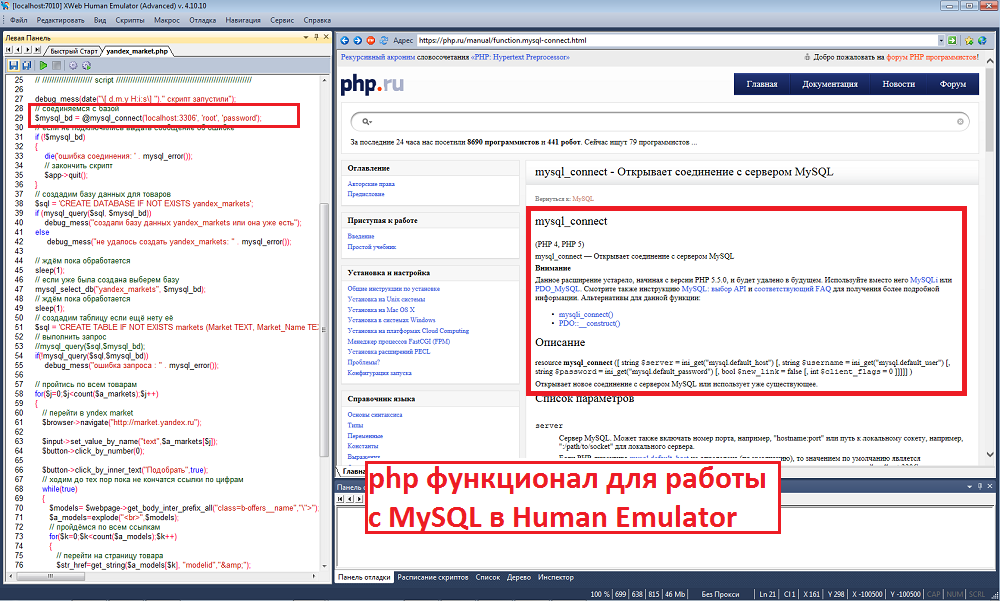Jump to first tab in bottom panel
Image resolution: width=1000 pixels, height=601 pixels.
pyautogui.click(x=341, y=498)
